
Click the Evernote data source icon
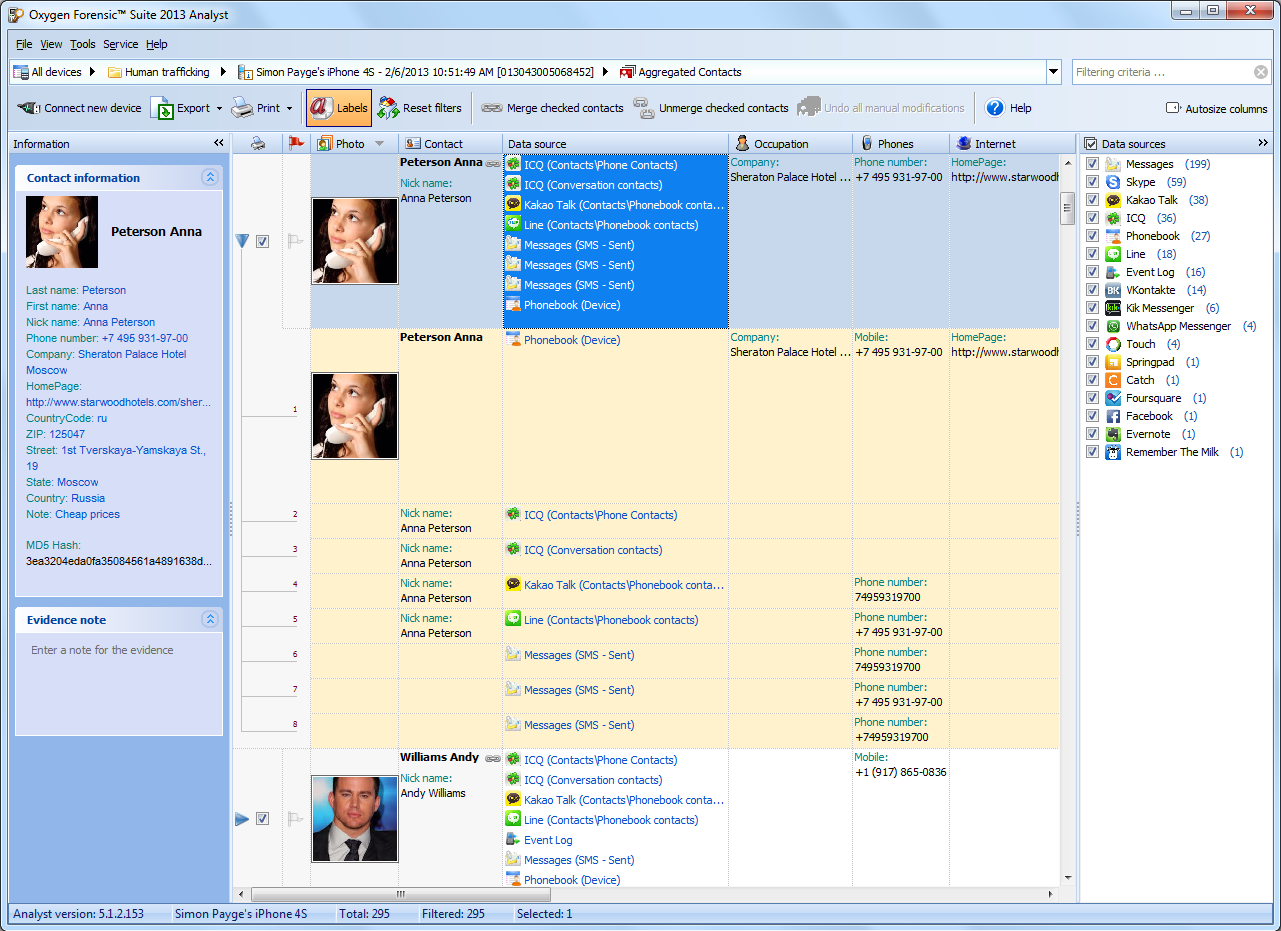pos(1113,434)
